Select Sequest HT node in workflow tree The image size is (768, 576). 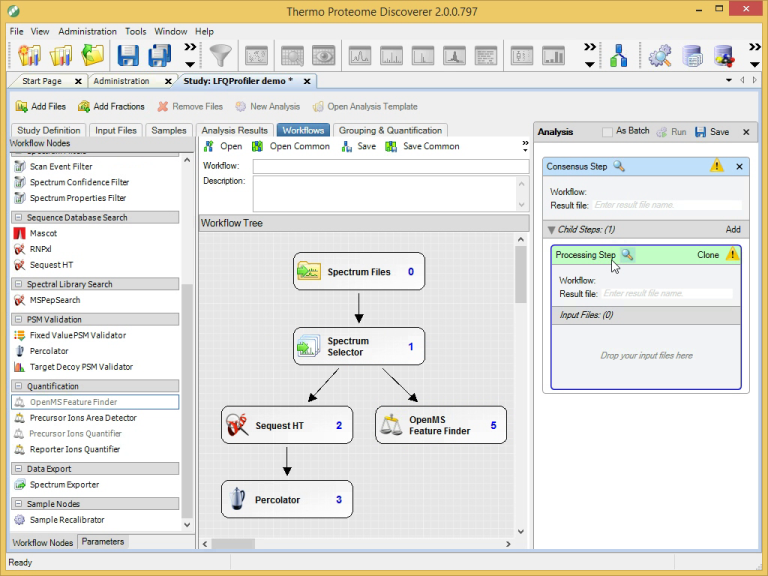tap(287, 425)
